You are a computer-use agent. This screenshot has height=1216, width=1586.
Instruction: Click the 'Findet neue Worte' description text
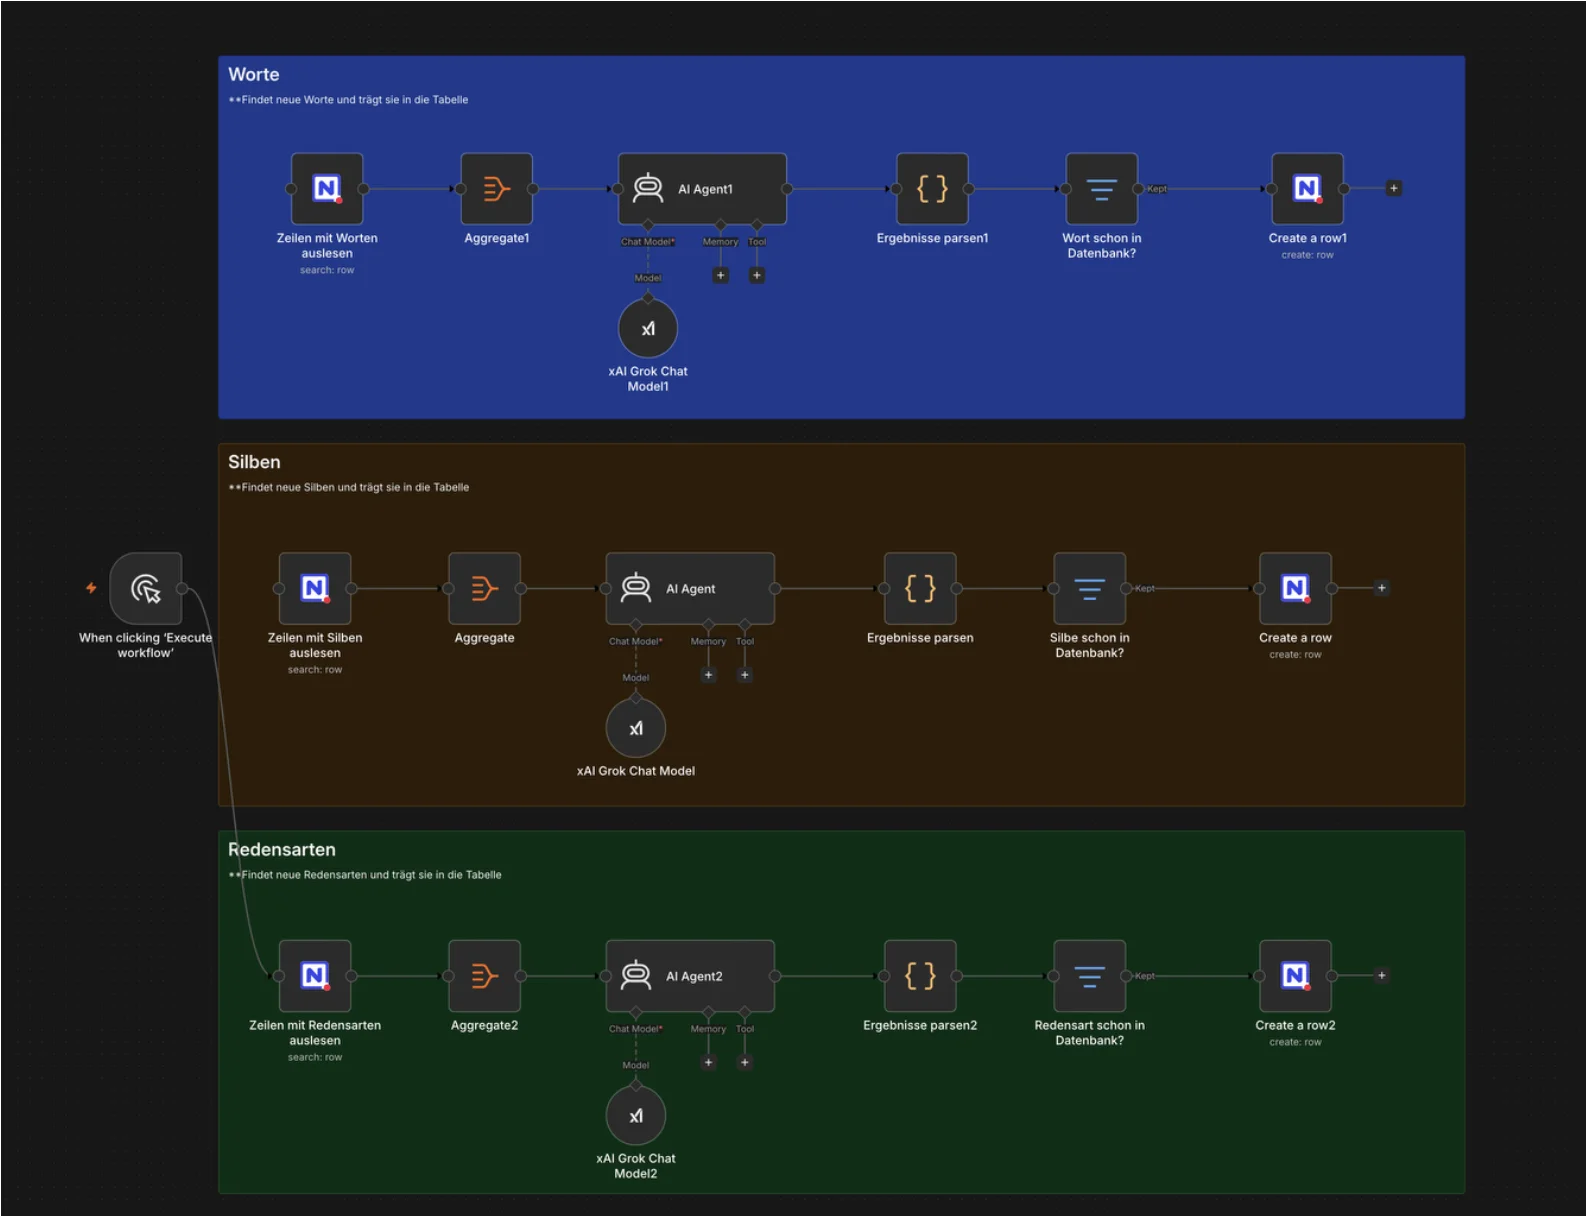[348, 100]
